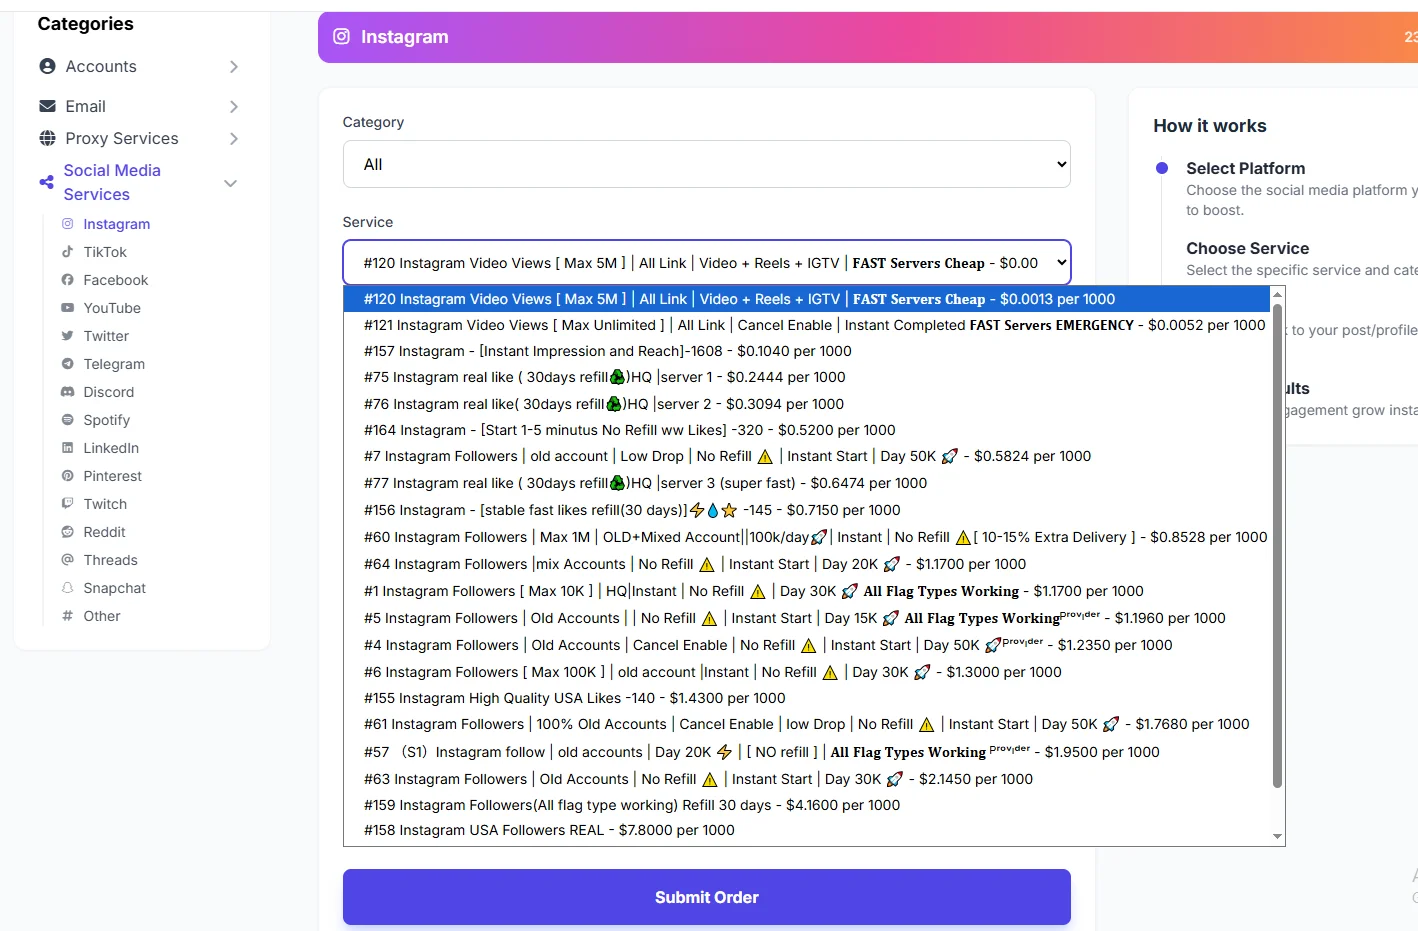This screenshot has height=931, width=1418.
Task: Click the Social Media share icon
Action: coord(46,182)
